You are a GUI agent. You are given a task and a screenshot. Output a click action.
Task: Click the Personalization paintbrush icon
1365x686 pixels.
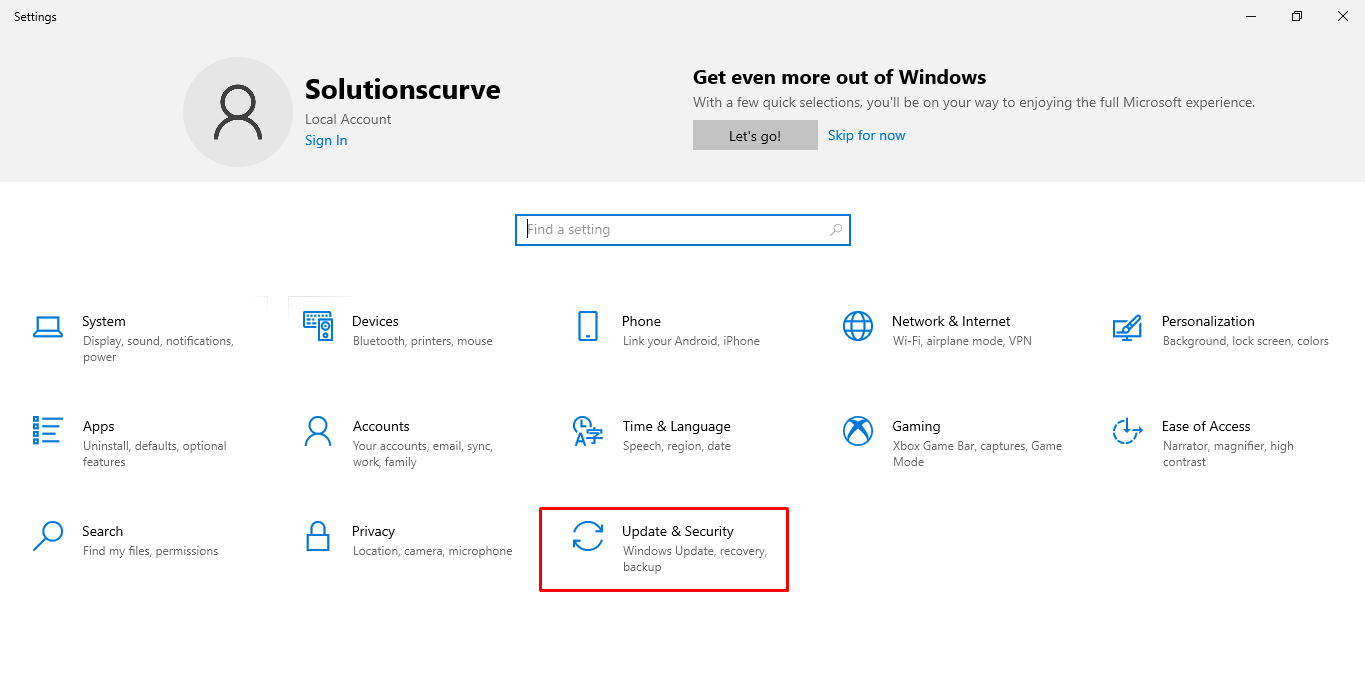[x=1127, y=327]
